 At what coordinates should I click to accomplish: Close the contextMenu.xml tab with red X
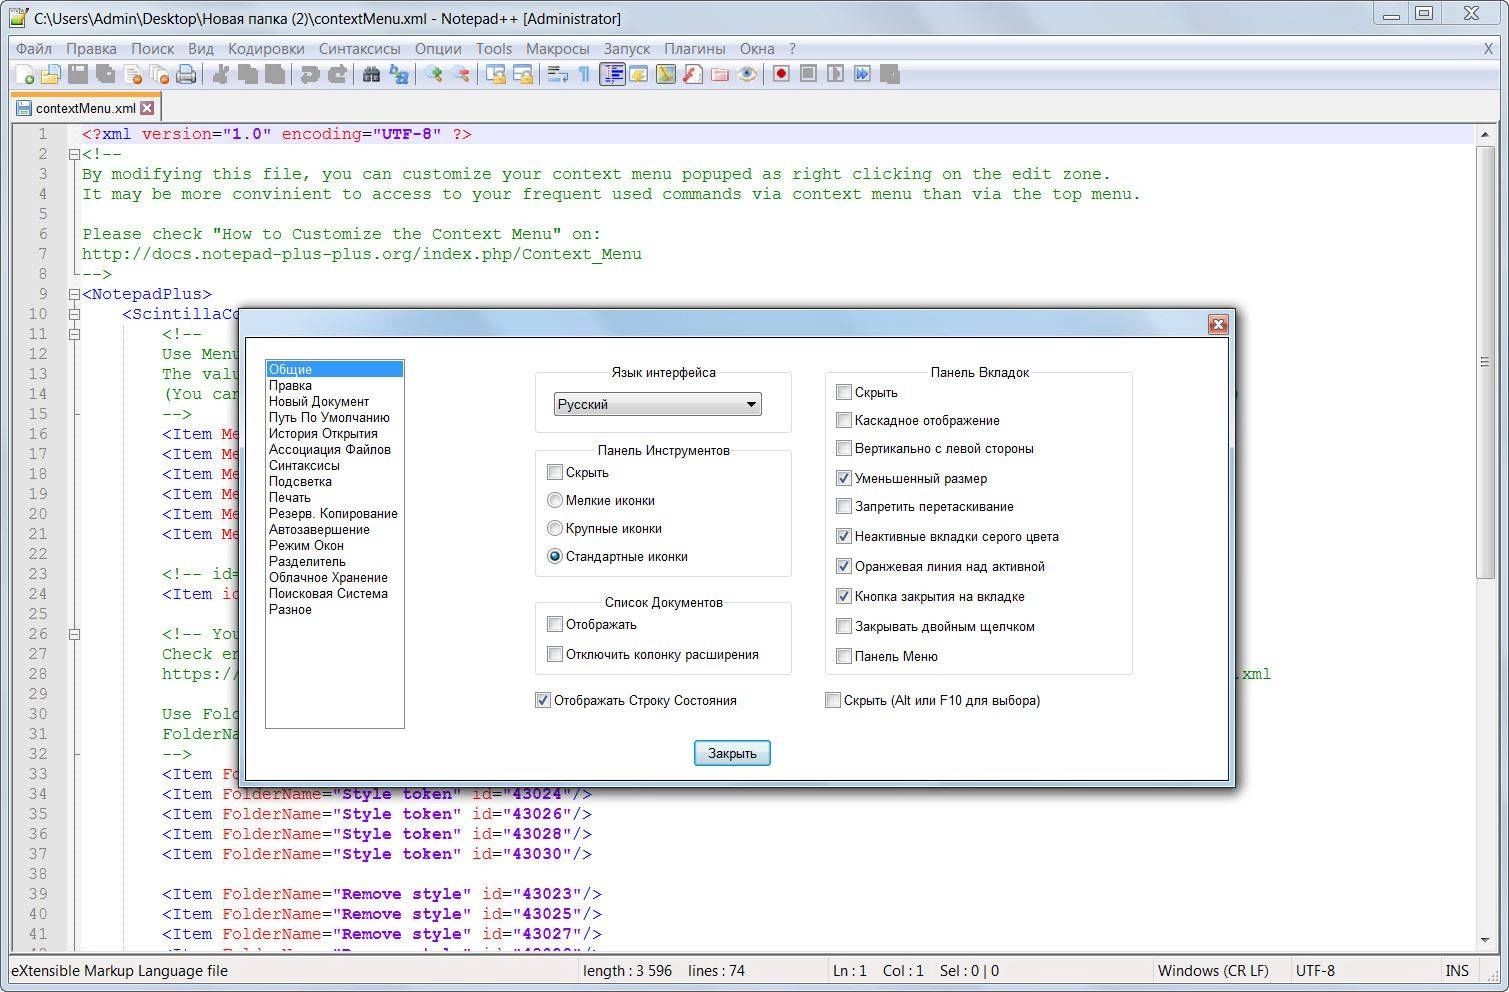tap(147, 108)
